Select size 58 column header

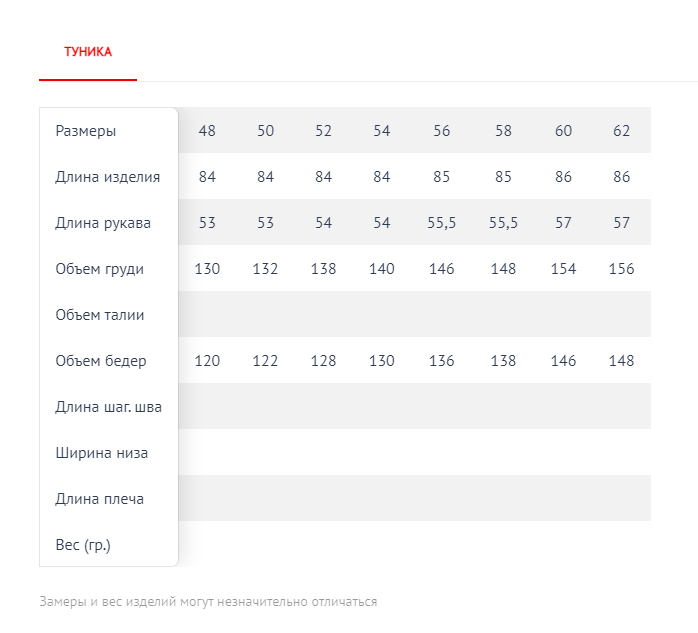point(503,131)
